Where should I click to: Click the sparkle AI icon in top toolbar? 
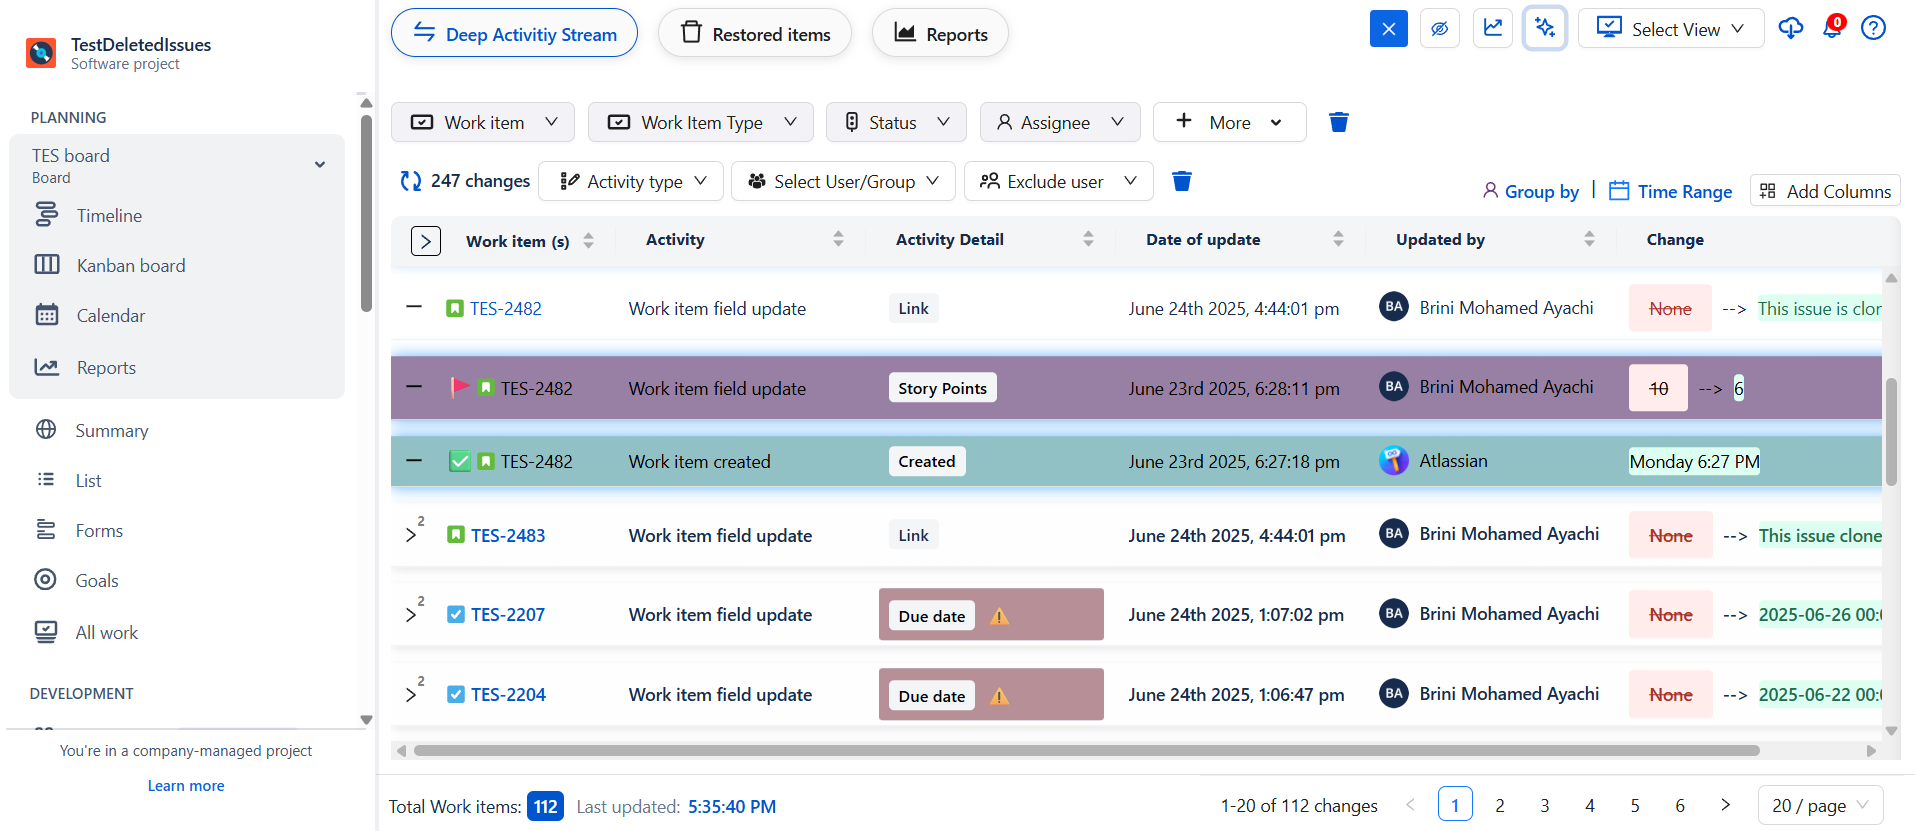[1544, 28]
